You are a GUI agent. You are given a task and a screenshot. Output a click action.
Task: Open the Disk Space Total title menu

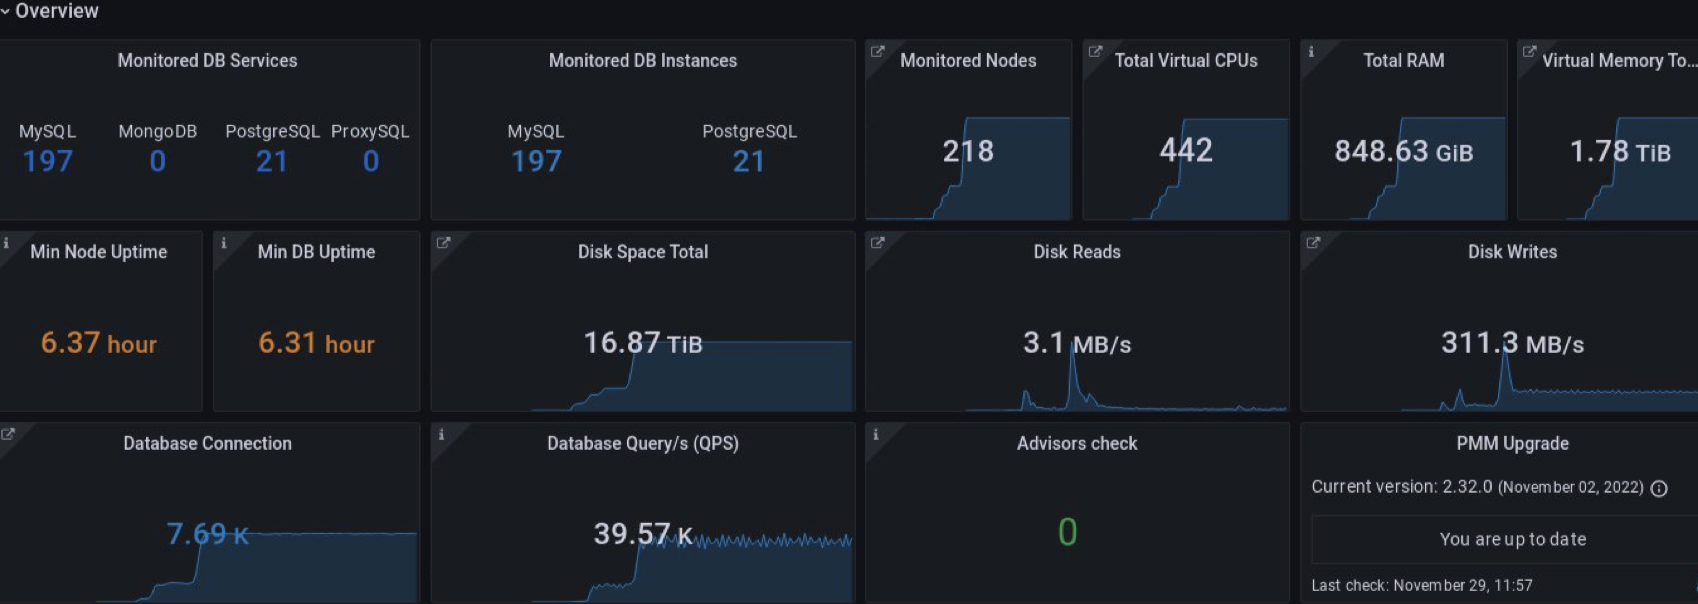[x=643, y=252]
